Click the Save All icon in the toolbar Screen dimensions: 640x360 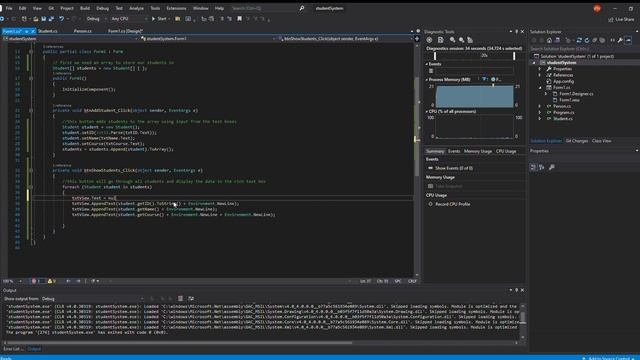point(51,19)
